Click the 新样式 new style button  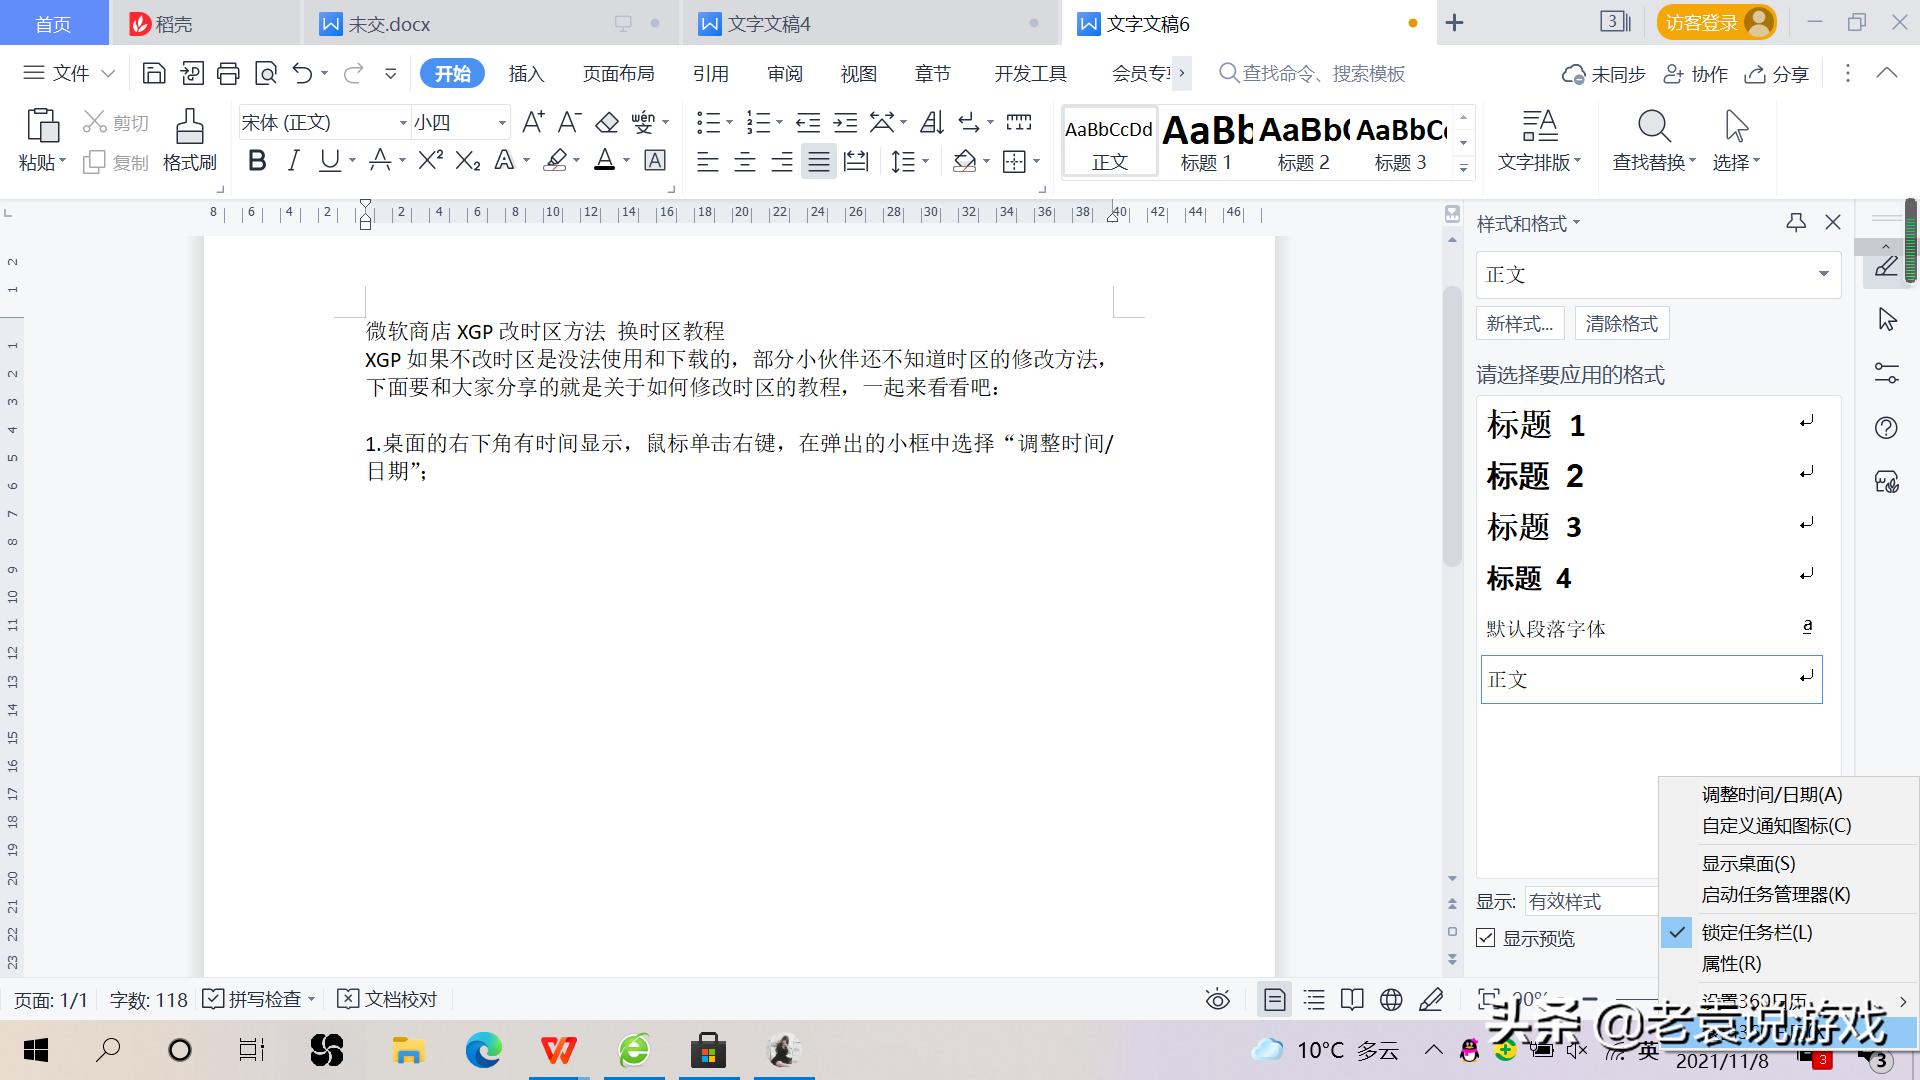(x=1520, y=323)
